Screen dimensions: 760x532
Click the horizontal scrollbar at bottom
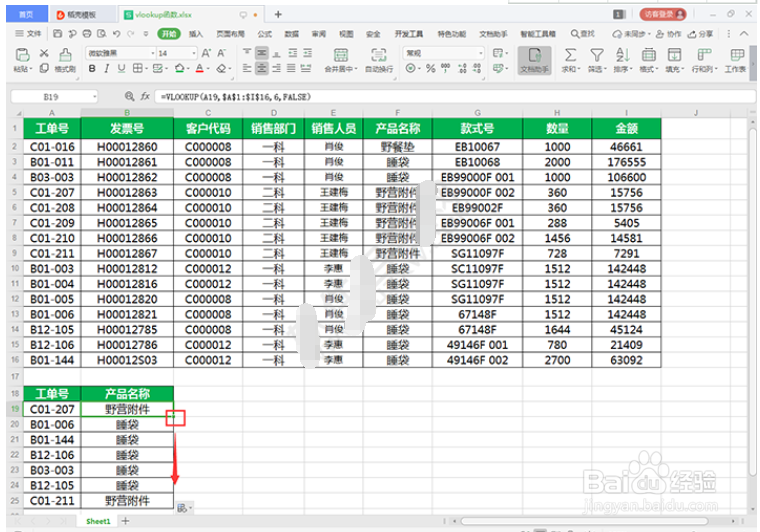(584, 521)
